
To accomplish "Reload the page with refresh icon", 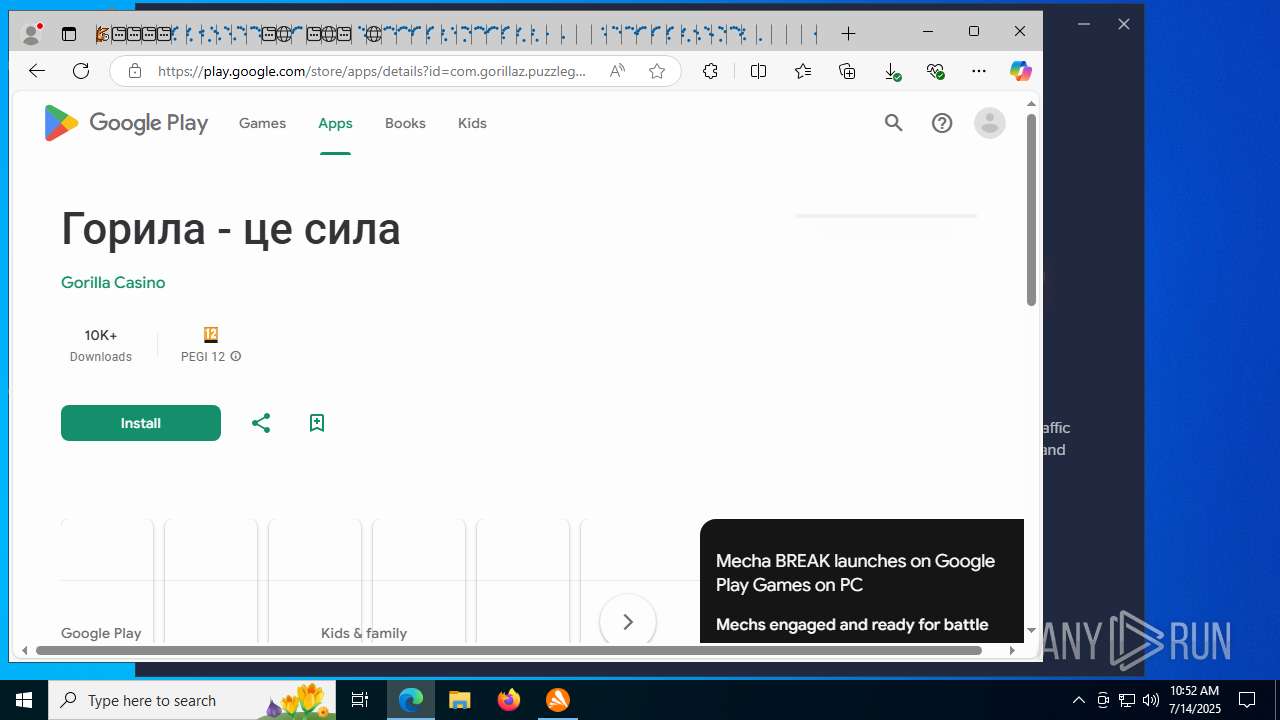I will coord(81,71).
